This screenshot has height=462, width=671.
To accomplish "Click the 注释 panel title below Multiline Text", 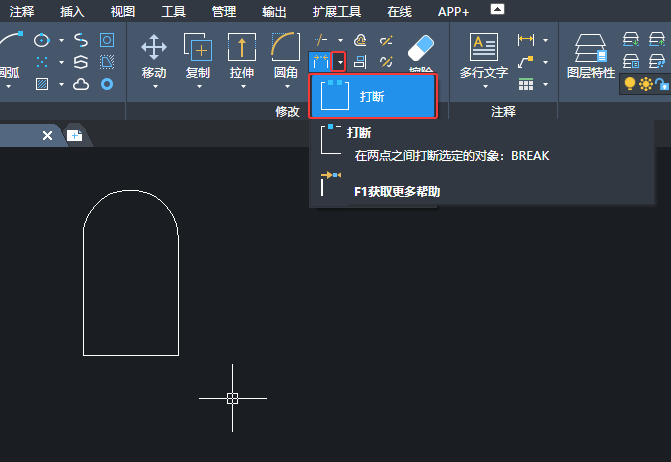I will (x=503, y=112).
